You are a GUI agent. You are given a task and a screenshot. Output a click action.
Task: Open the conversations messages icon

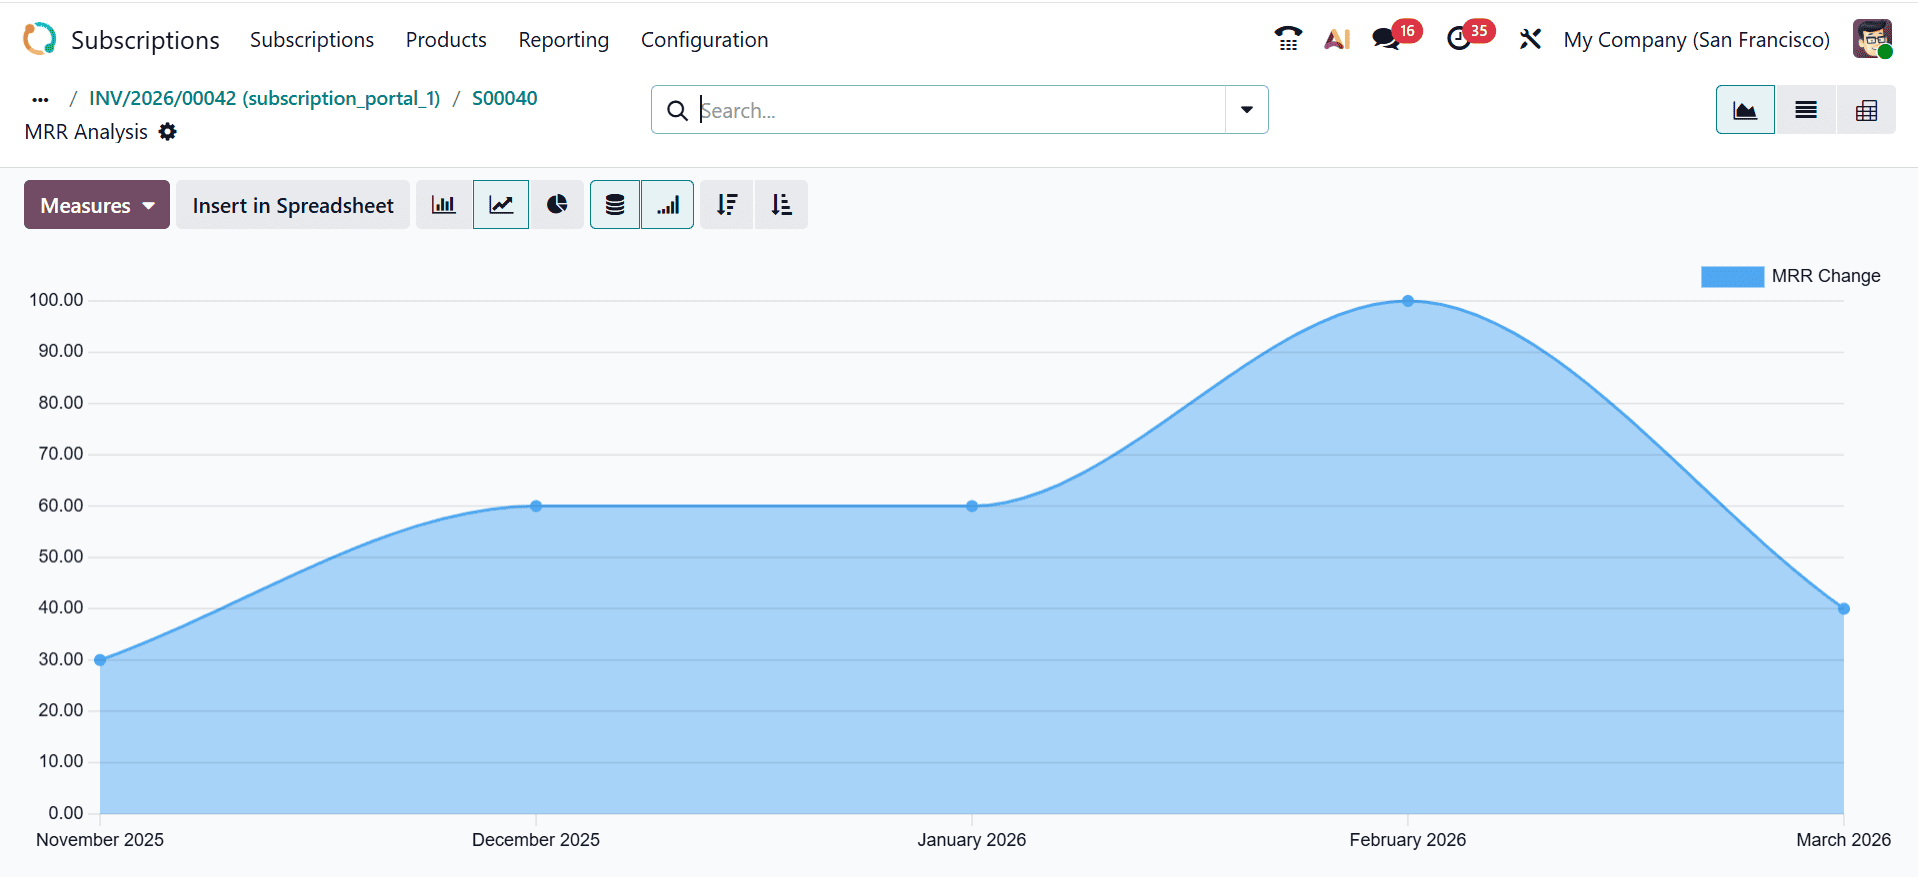[x=1386, y=39]
